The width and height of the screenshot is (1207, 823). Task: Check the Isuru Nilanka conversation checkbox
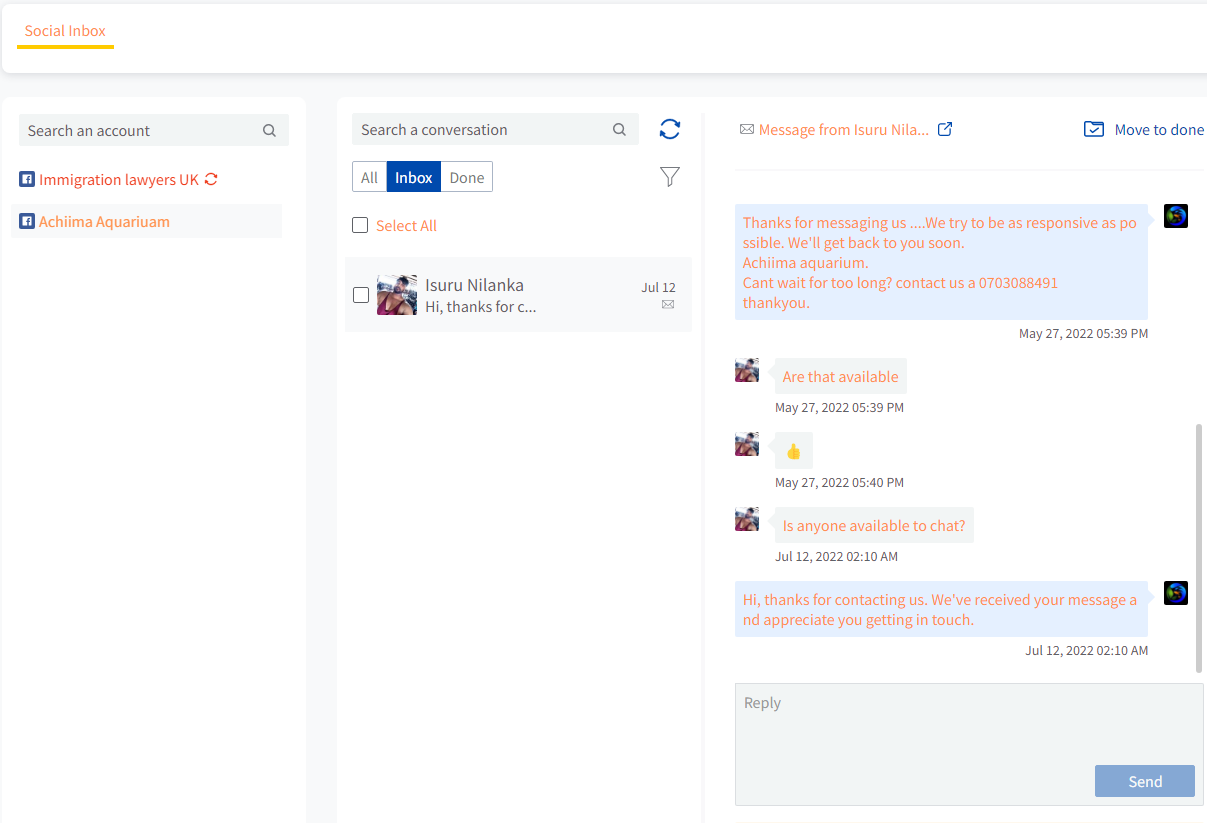tap(361, 295)
